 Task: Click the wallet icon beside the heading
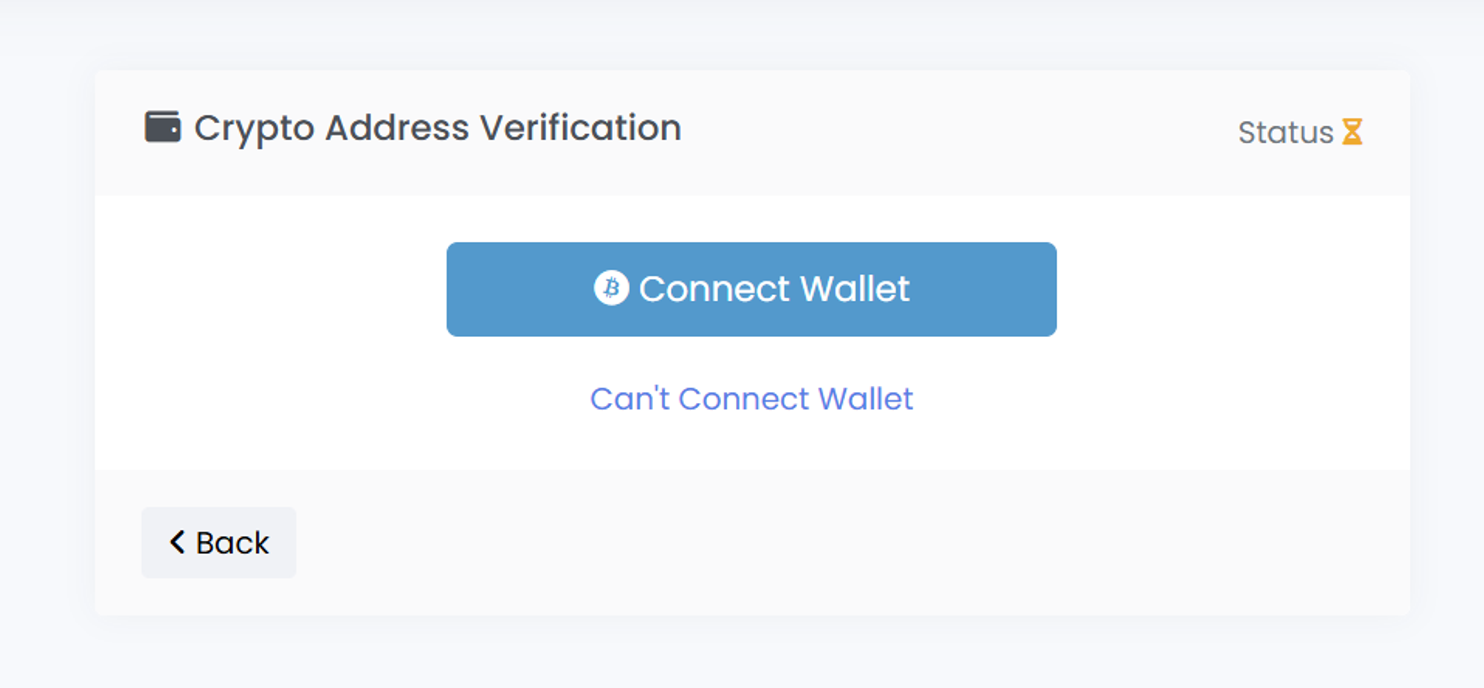[162, 128]
